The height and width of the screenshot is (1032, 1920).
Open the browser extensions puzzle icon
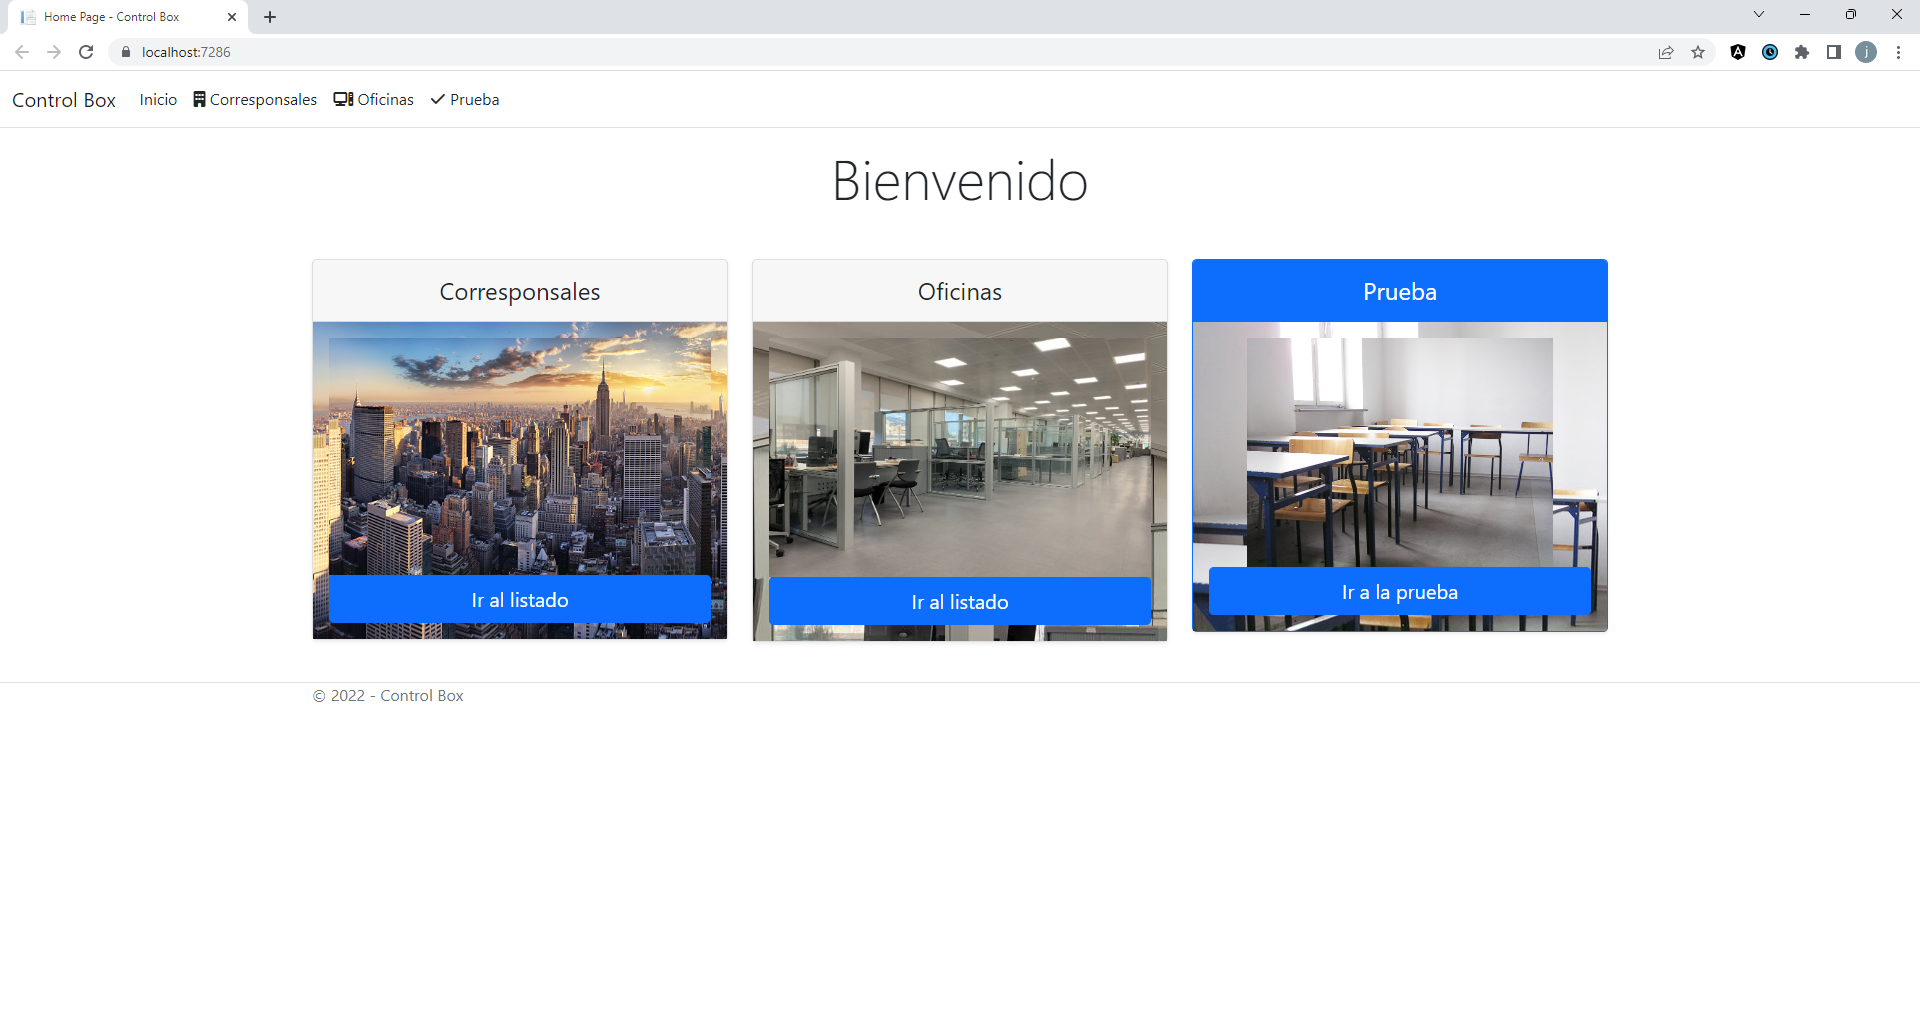click(x=1803, y=51)
